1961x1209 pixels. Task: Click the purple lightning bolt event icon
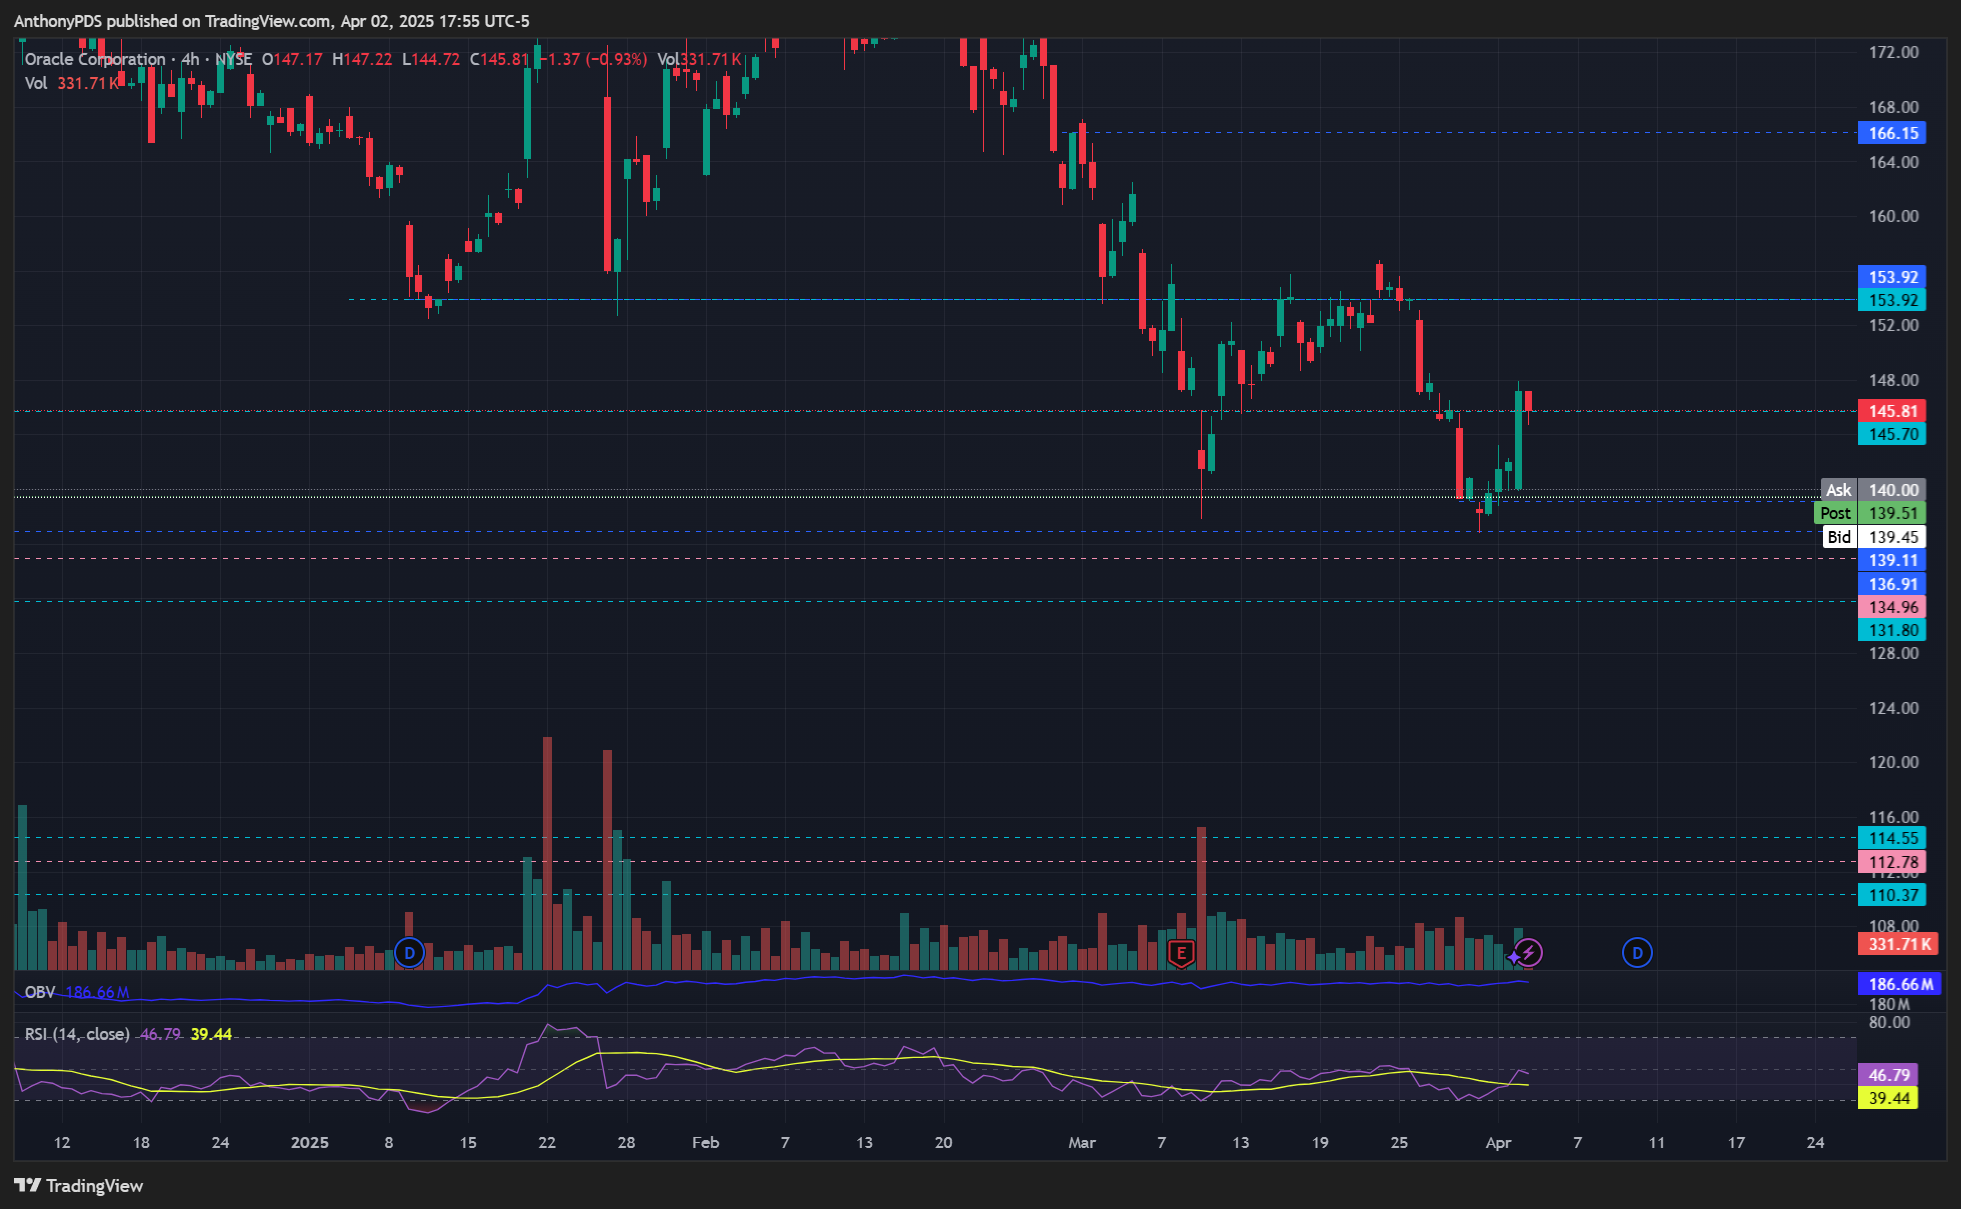1528,953
